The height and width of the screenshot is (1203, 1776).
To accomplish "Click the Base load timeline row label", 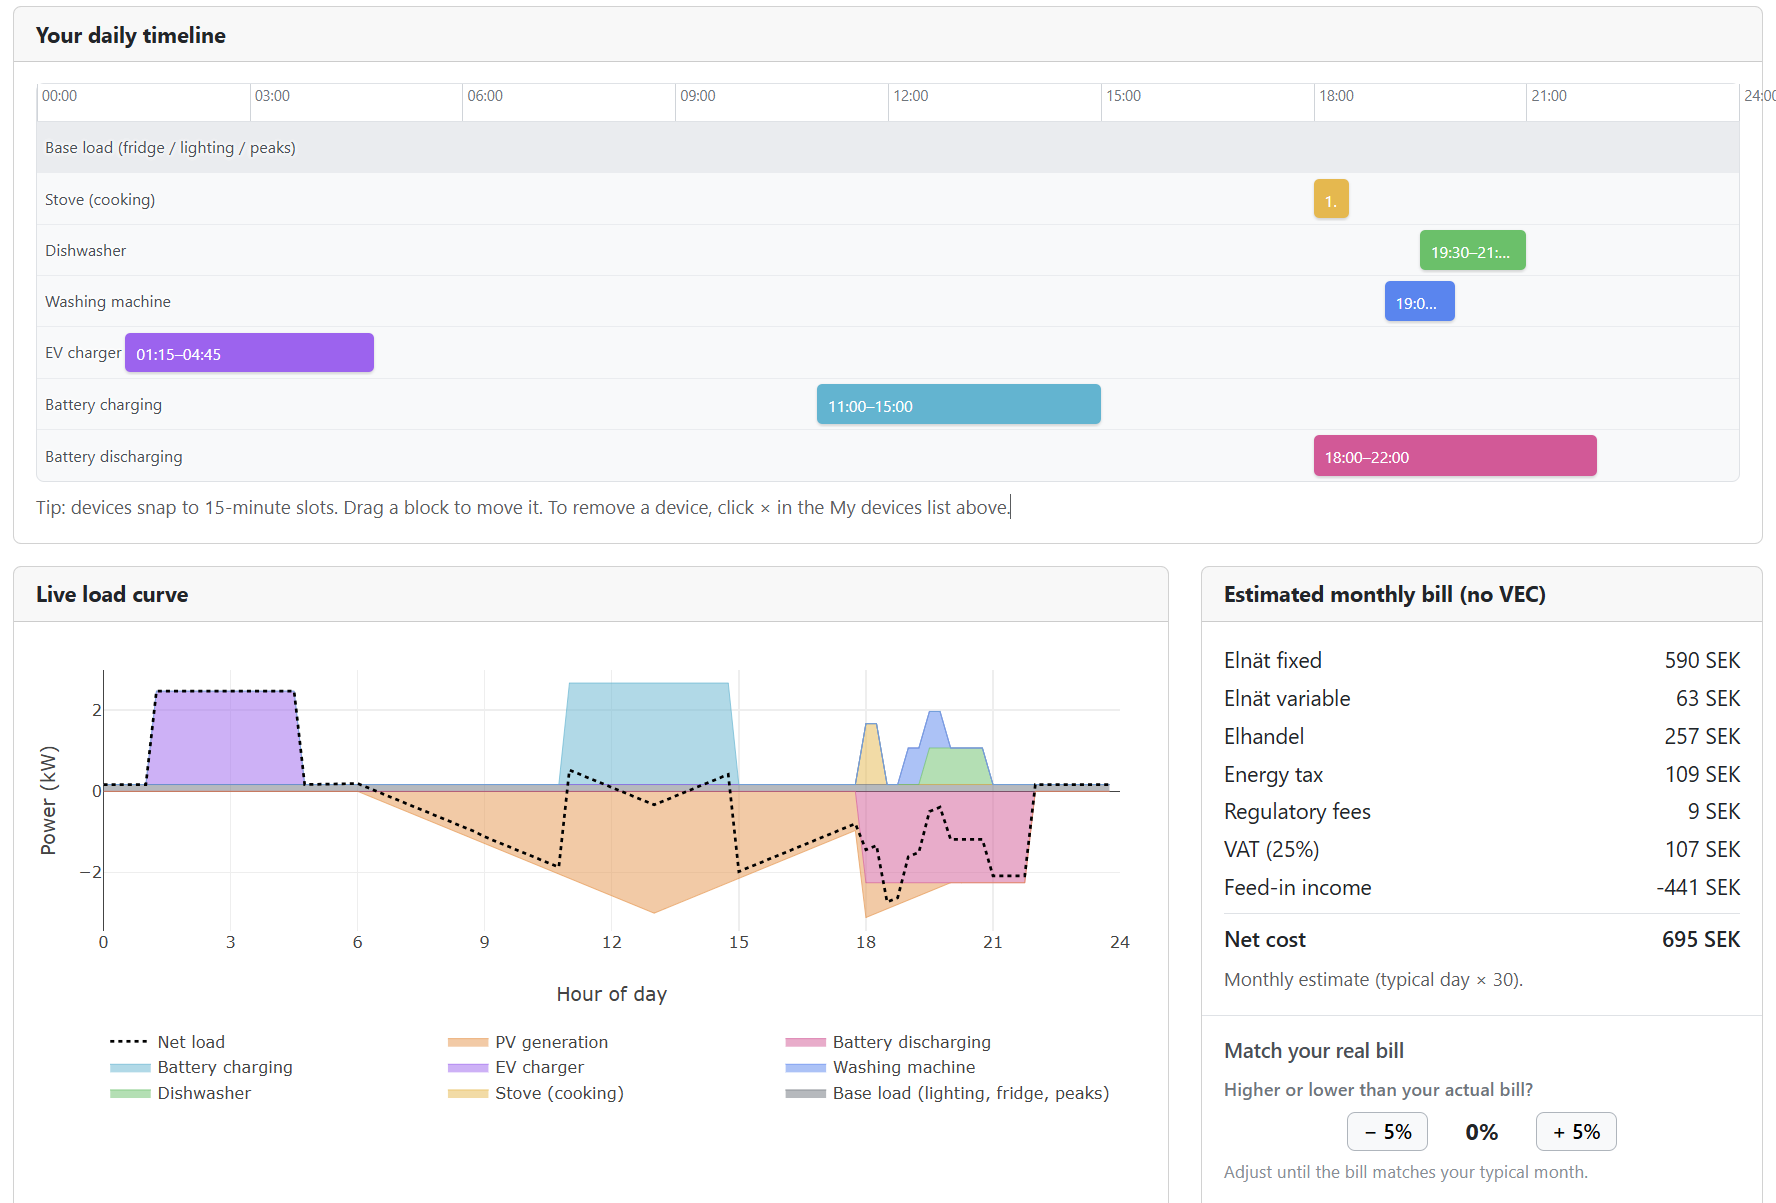I will point(170,148).
